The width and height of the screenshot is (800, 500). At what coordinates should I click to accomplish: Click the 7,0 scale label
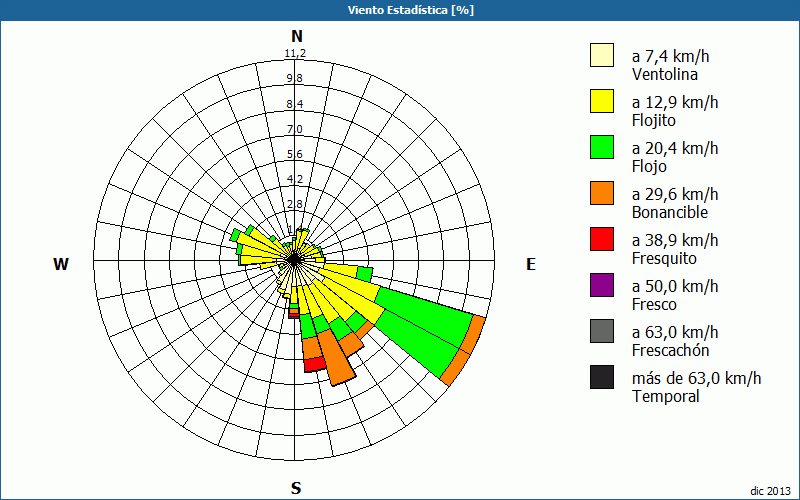295,129
